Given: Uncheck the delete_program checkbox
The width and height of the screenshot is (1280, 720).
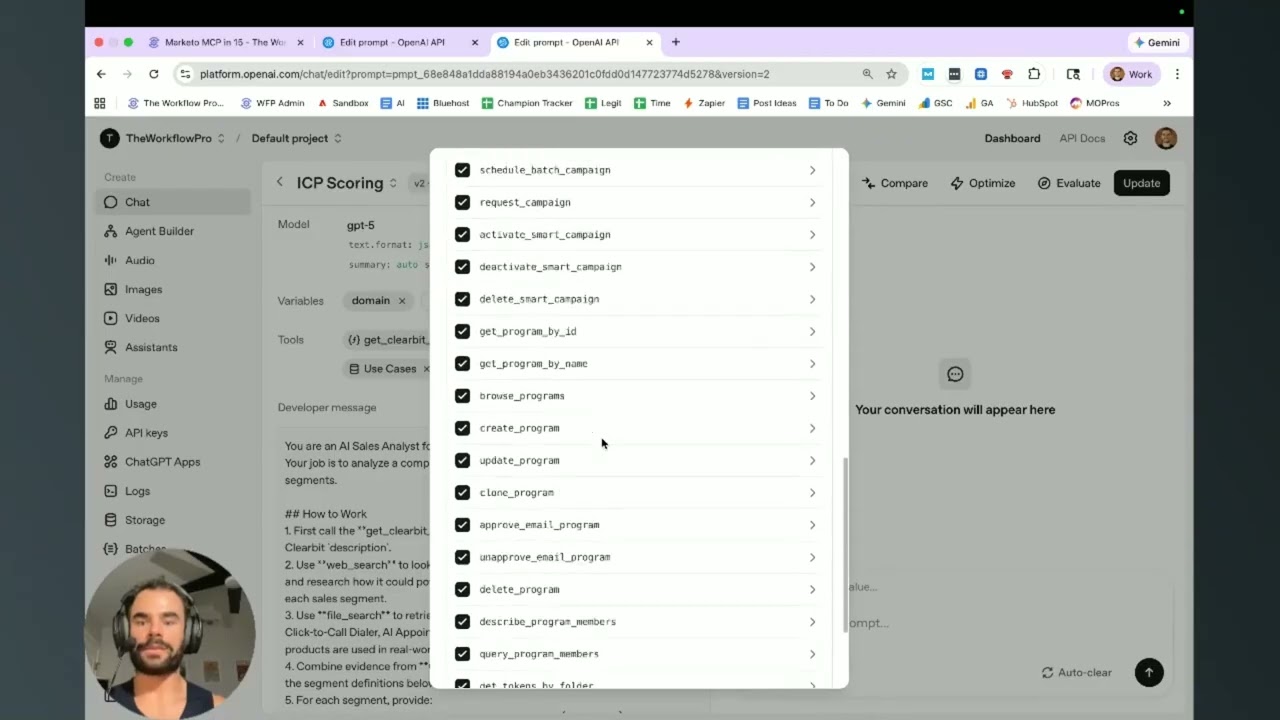Looking at the screenshot, I should tap(462, 589).
